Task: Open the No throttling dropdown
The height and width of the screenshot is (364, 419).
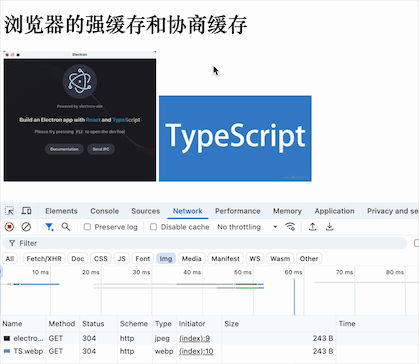Action: click(x=247, y=227)
